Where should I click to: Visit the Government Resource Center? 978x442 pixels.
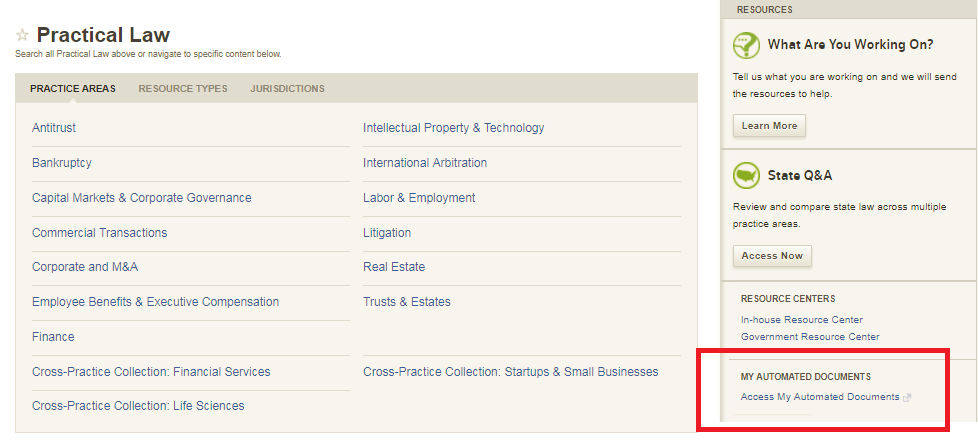coord(810,337)
